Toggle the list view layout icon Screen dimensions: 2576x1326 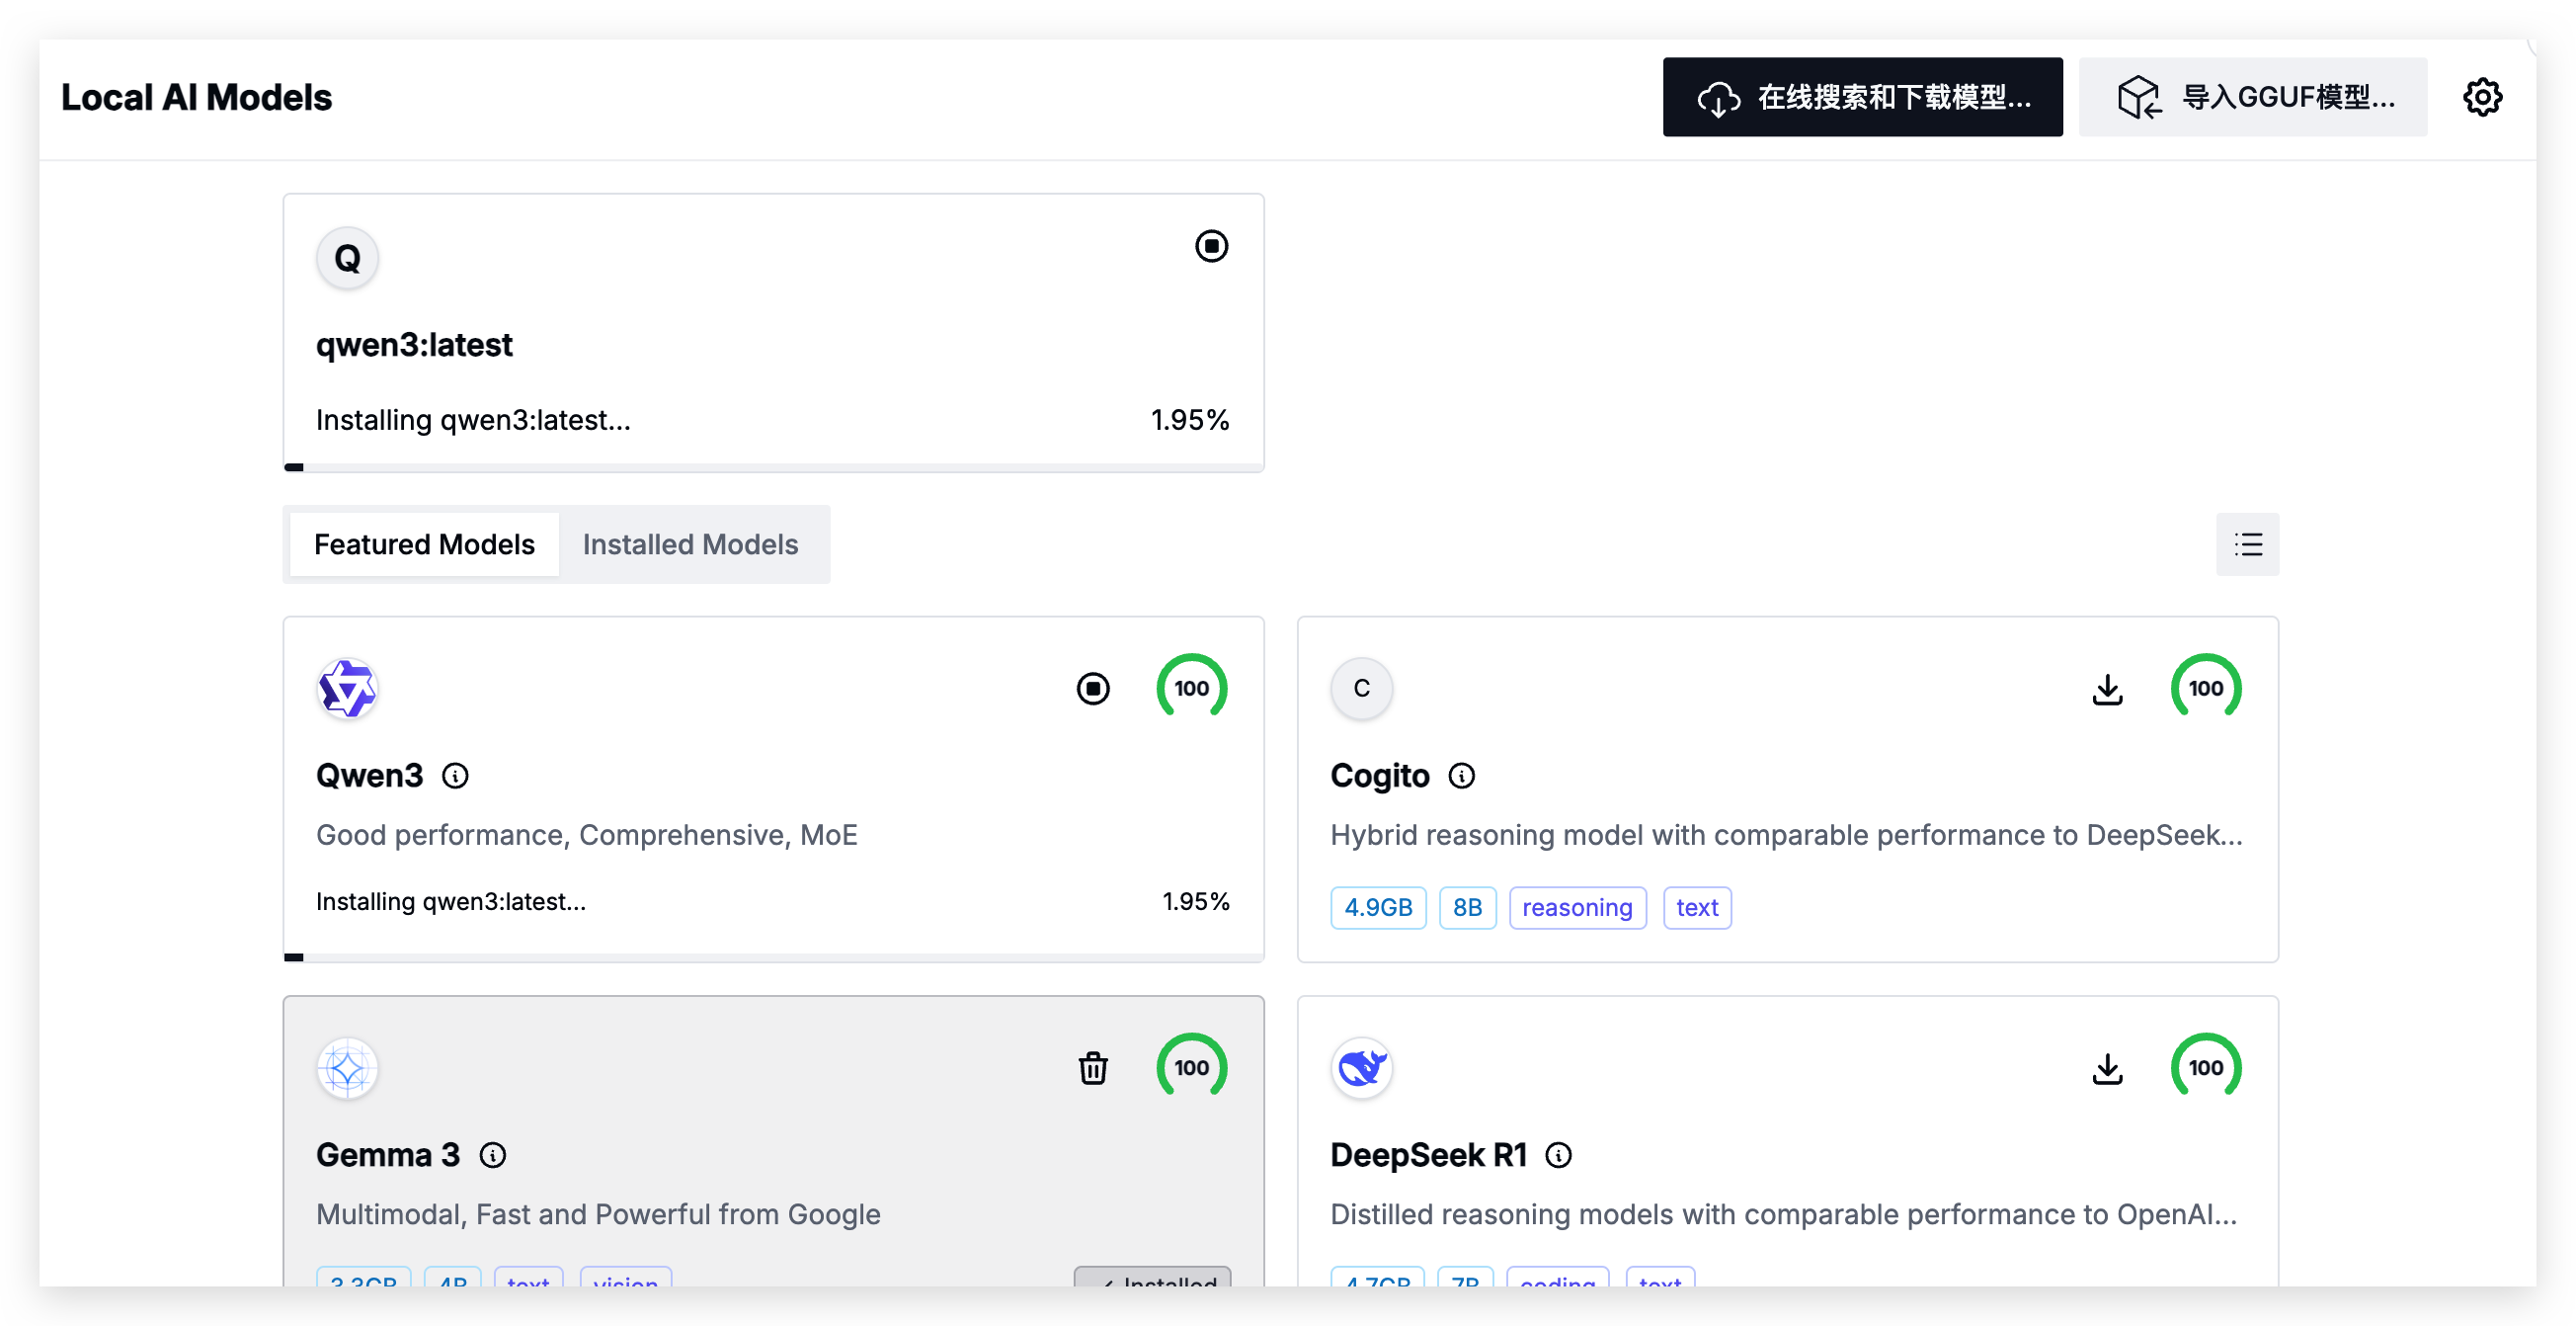[2247, 544]
